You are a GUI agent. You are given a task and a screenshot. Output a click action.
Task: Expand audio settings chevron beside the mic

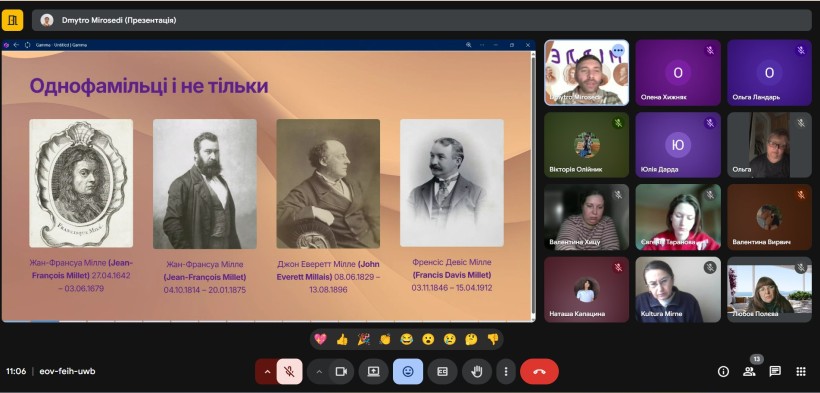click(x=267, y=372)
